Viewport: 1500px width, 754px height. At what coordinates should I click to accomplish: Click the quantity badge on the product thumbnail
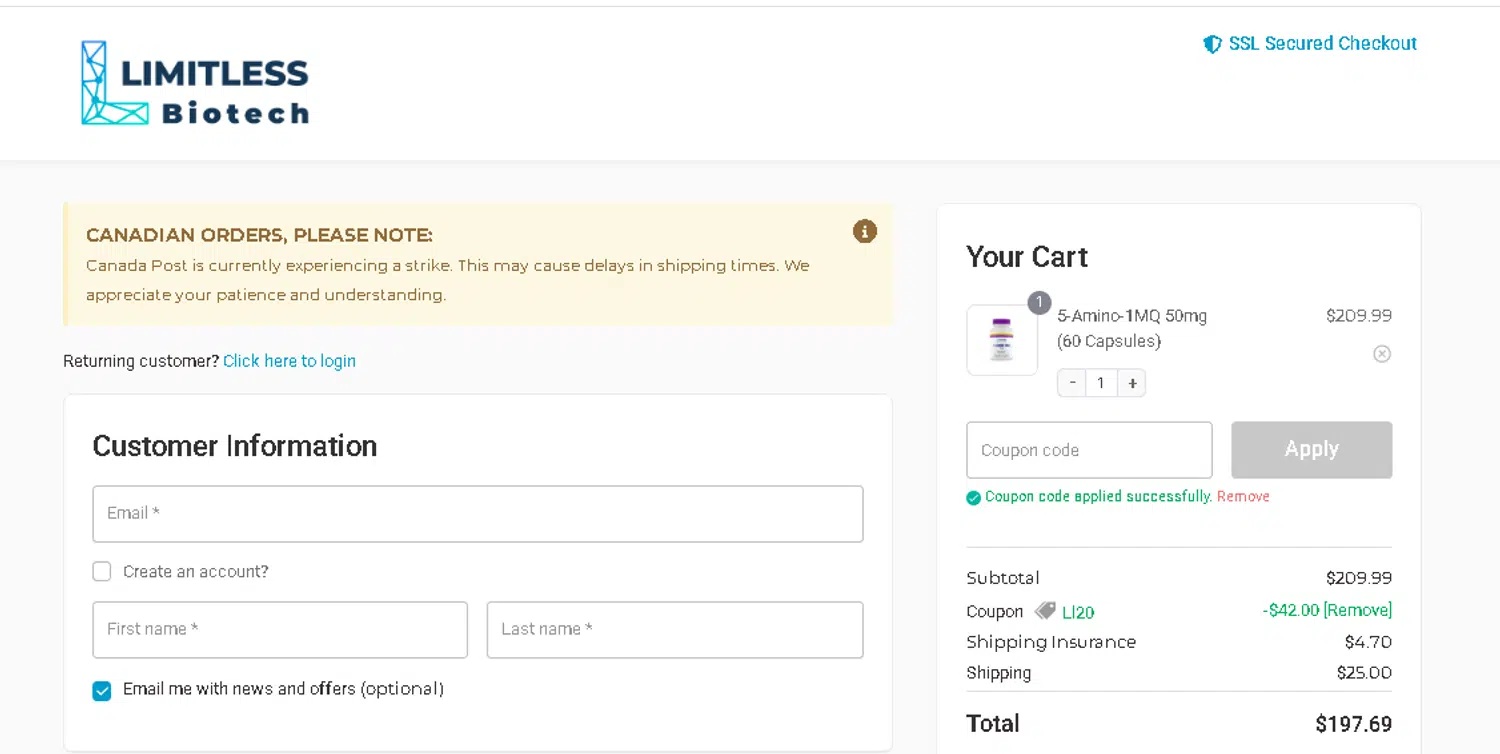click(x=1039, y=303)
